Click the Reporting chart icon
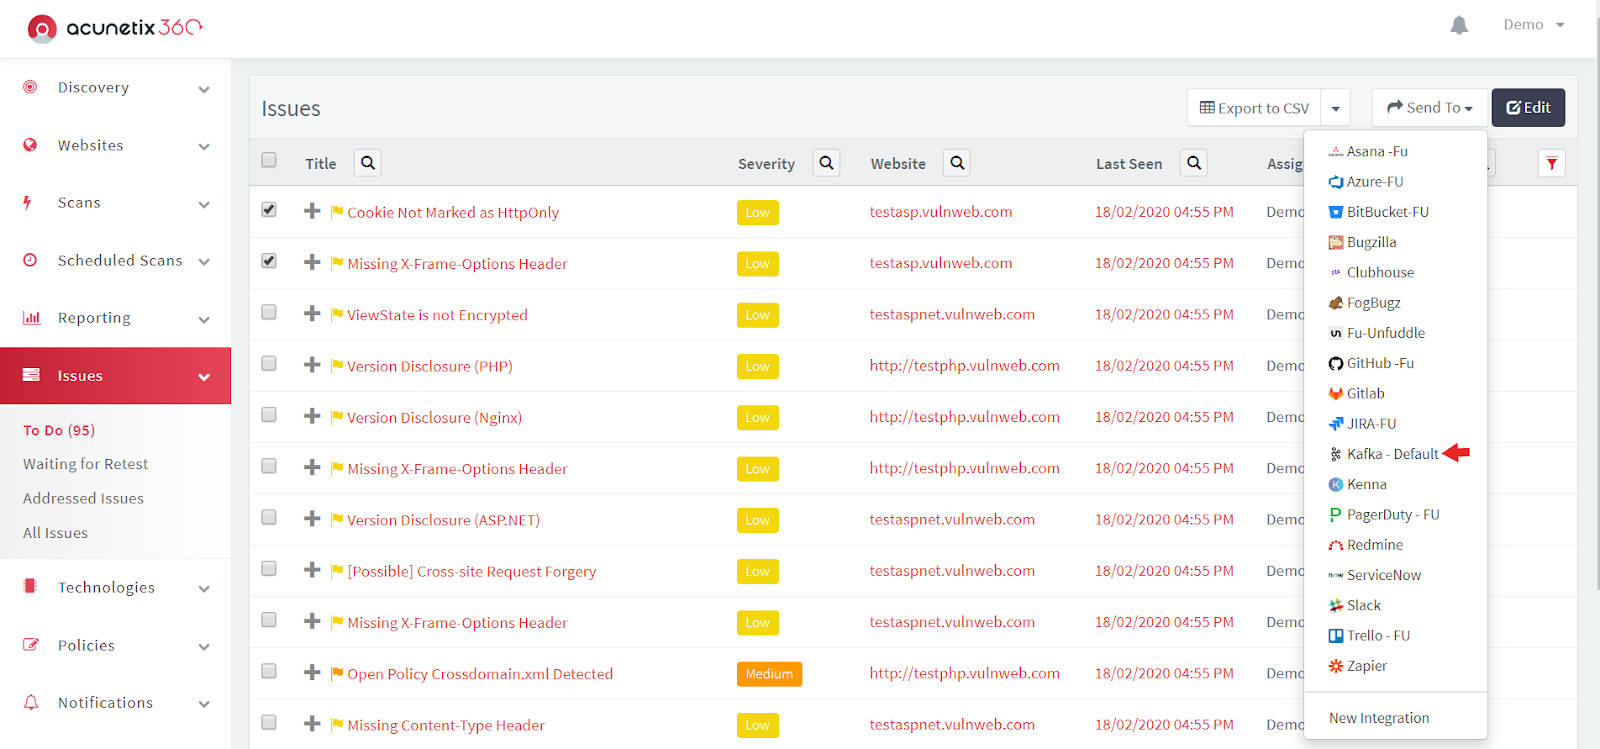This screenshot has height=749, width=1600. coord(32,318)
